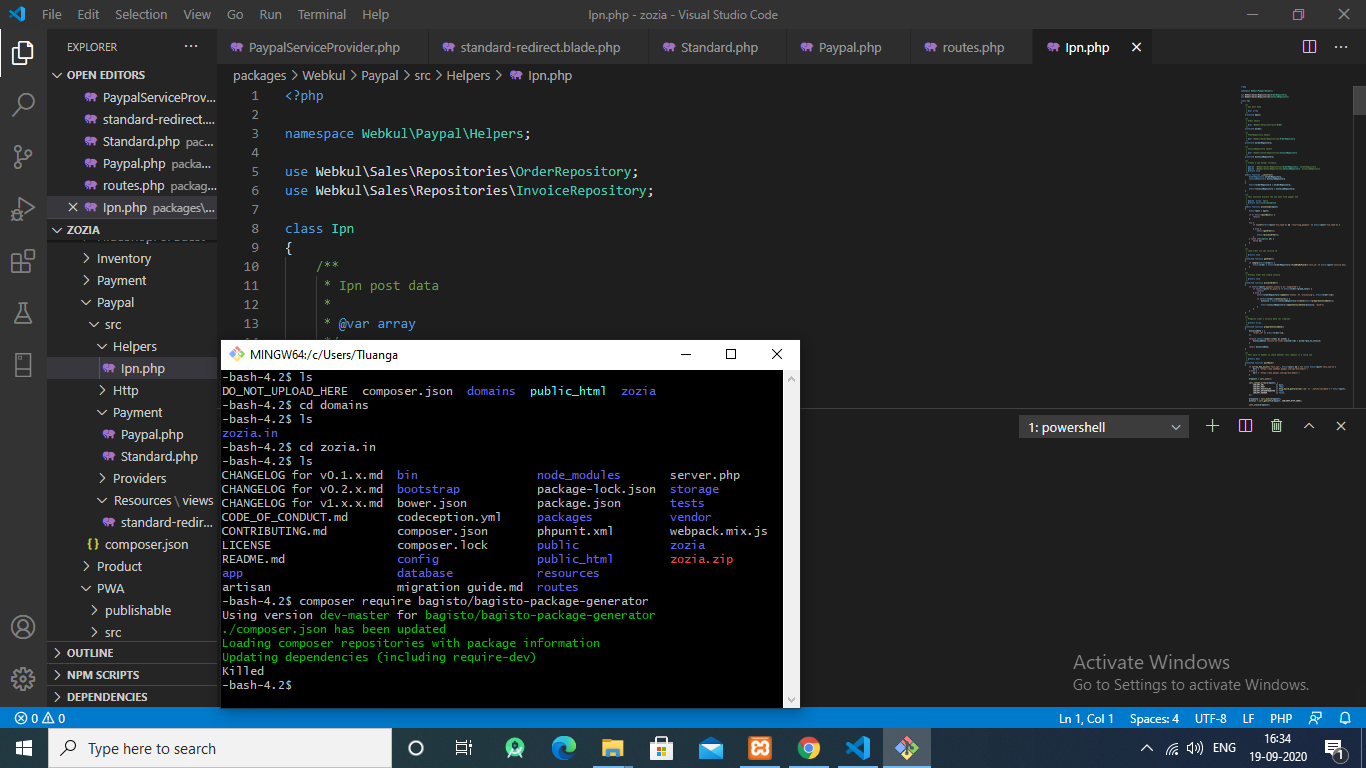The height and width of the screenshot is (768, 1366).
Task: Click 'Ln 1, Col 1' in status bar
Action: [x=1086, y=718]
